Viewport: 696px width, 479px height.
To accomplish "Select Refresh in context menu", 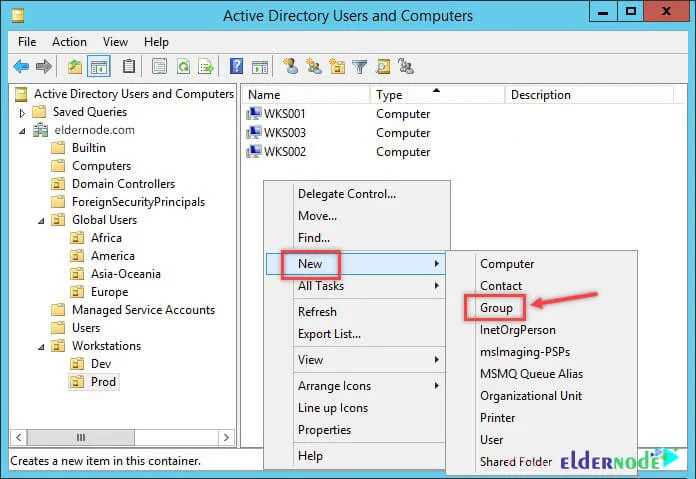I will tap(317, 312).
